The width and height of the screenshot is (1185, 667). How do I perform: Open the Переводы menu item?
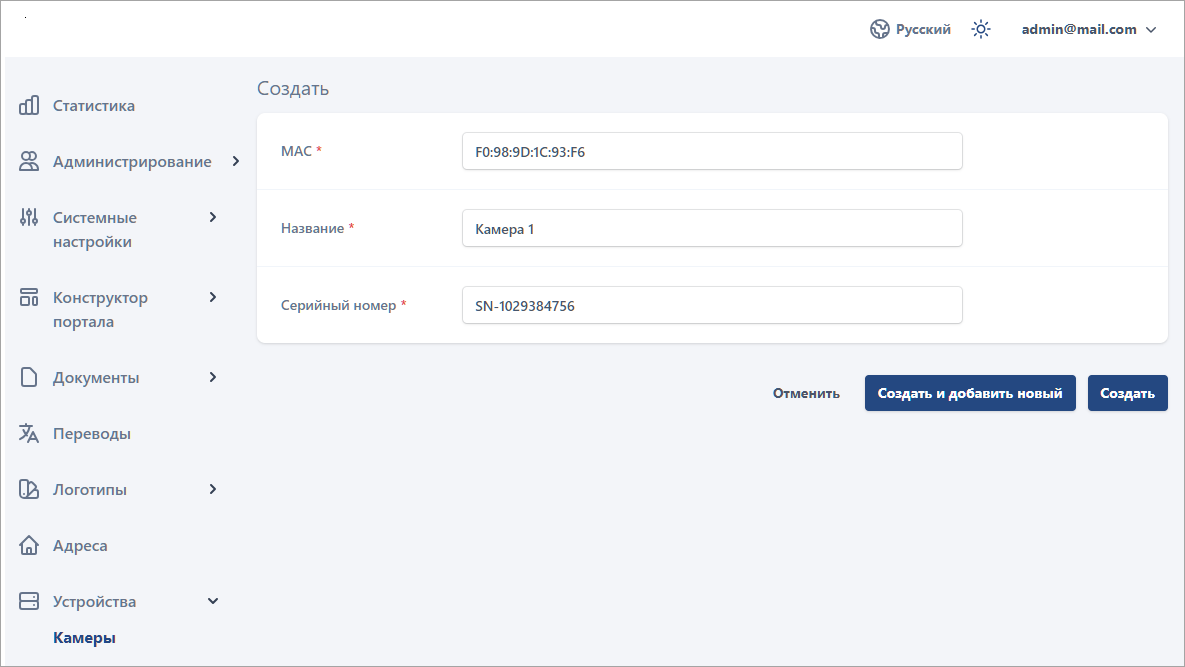click(92, 434)
